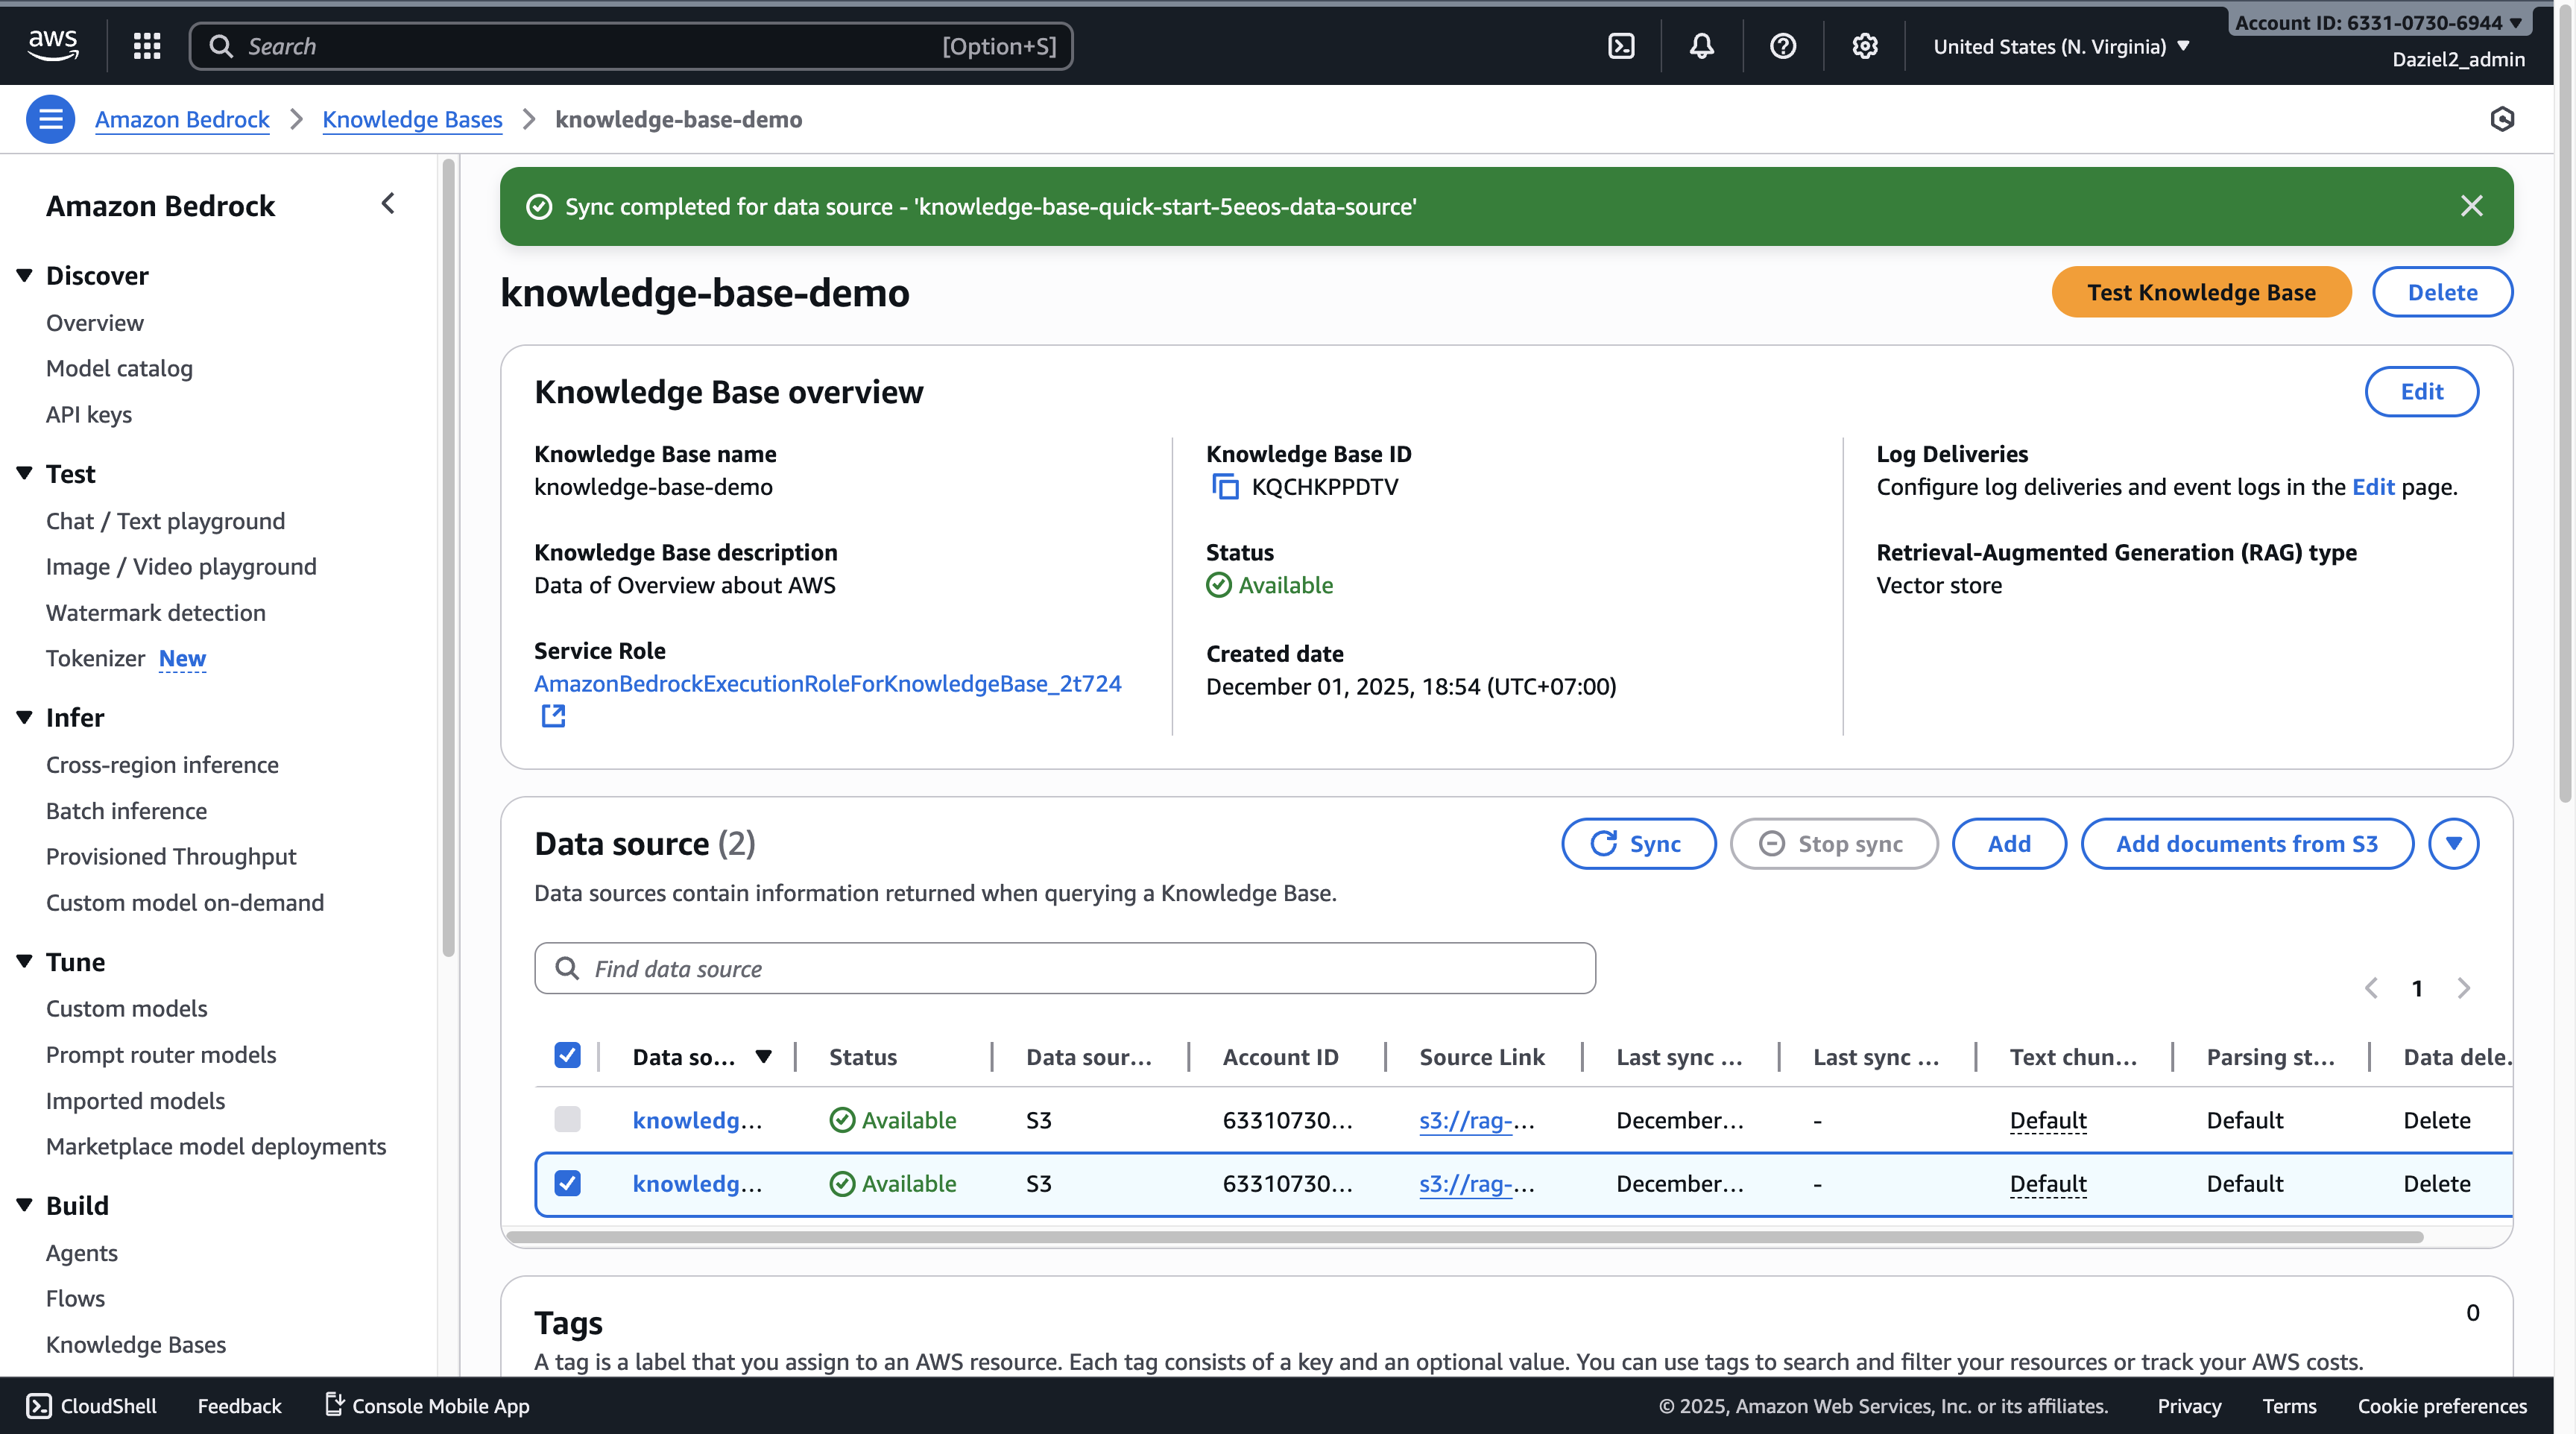
Task: Collapse the Amazon Bedrock navigation sidebar
Action: click(388, 203)
